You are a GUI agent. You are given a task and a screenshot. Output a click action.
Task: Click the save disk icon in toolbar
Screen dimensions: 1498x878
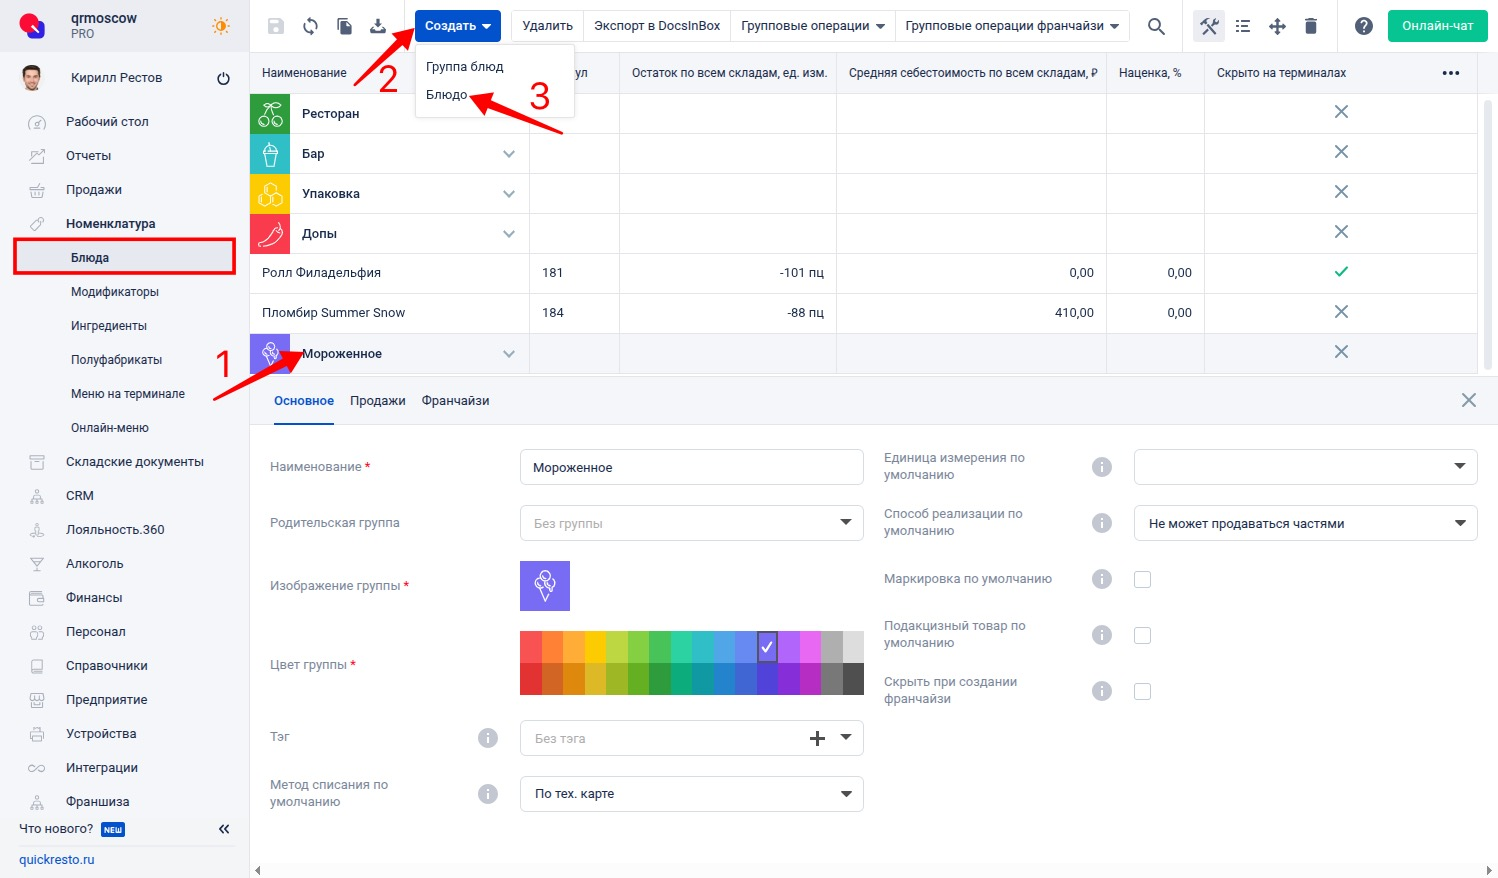pos(276,26)
